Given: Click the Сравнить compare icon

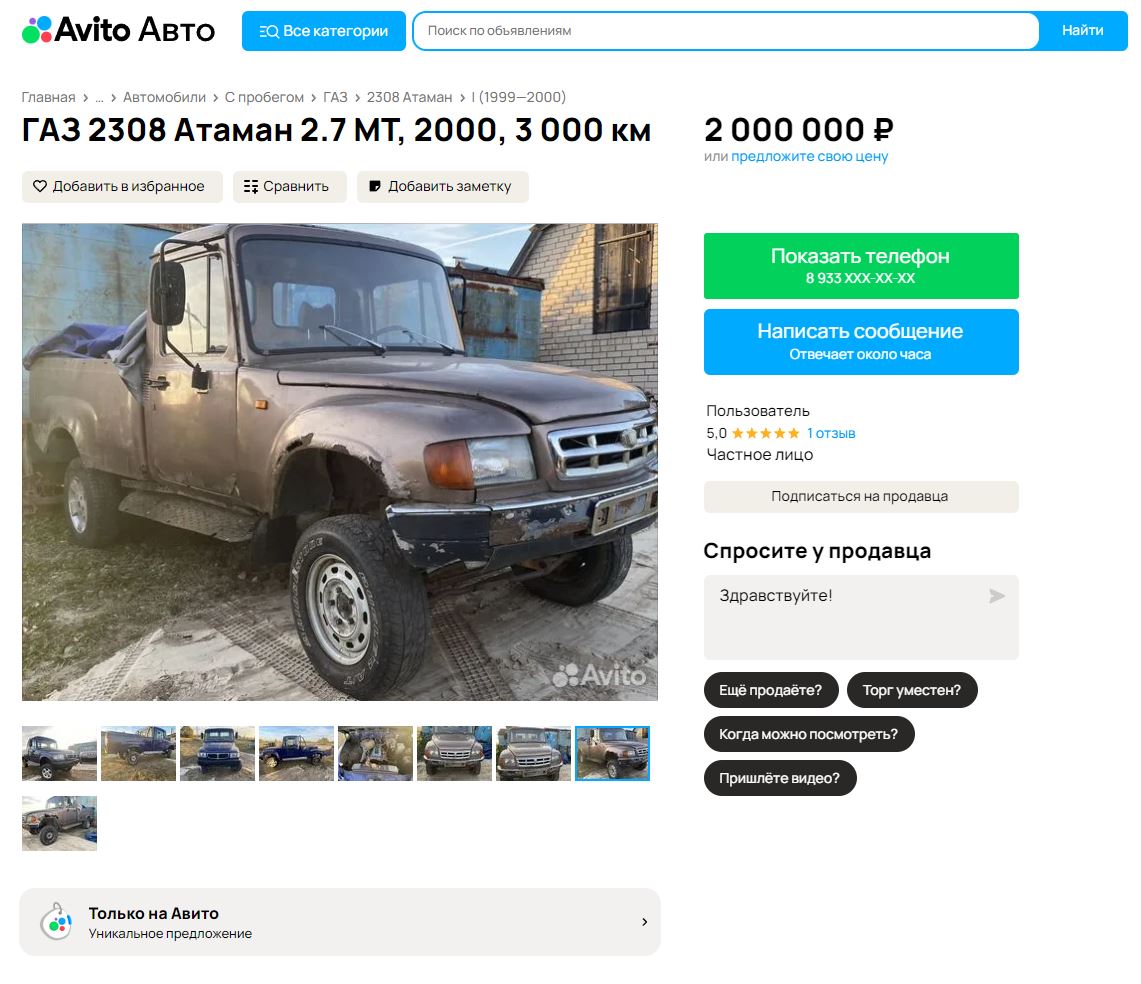Looking at the screenshot, I should [251, 186].
